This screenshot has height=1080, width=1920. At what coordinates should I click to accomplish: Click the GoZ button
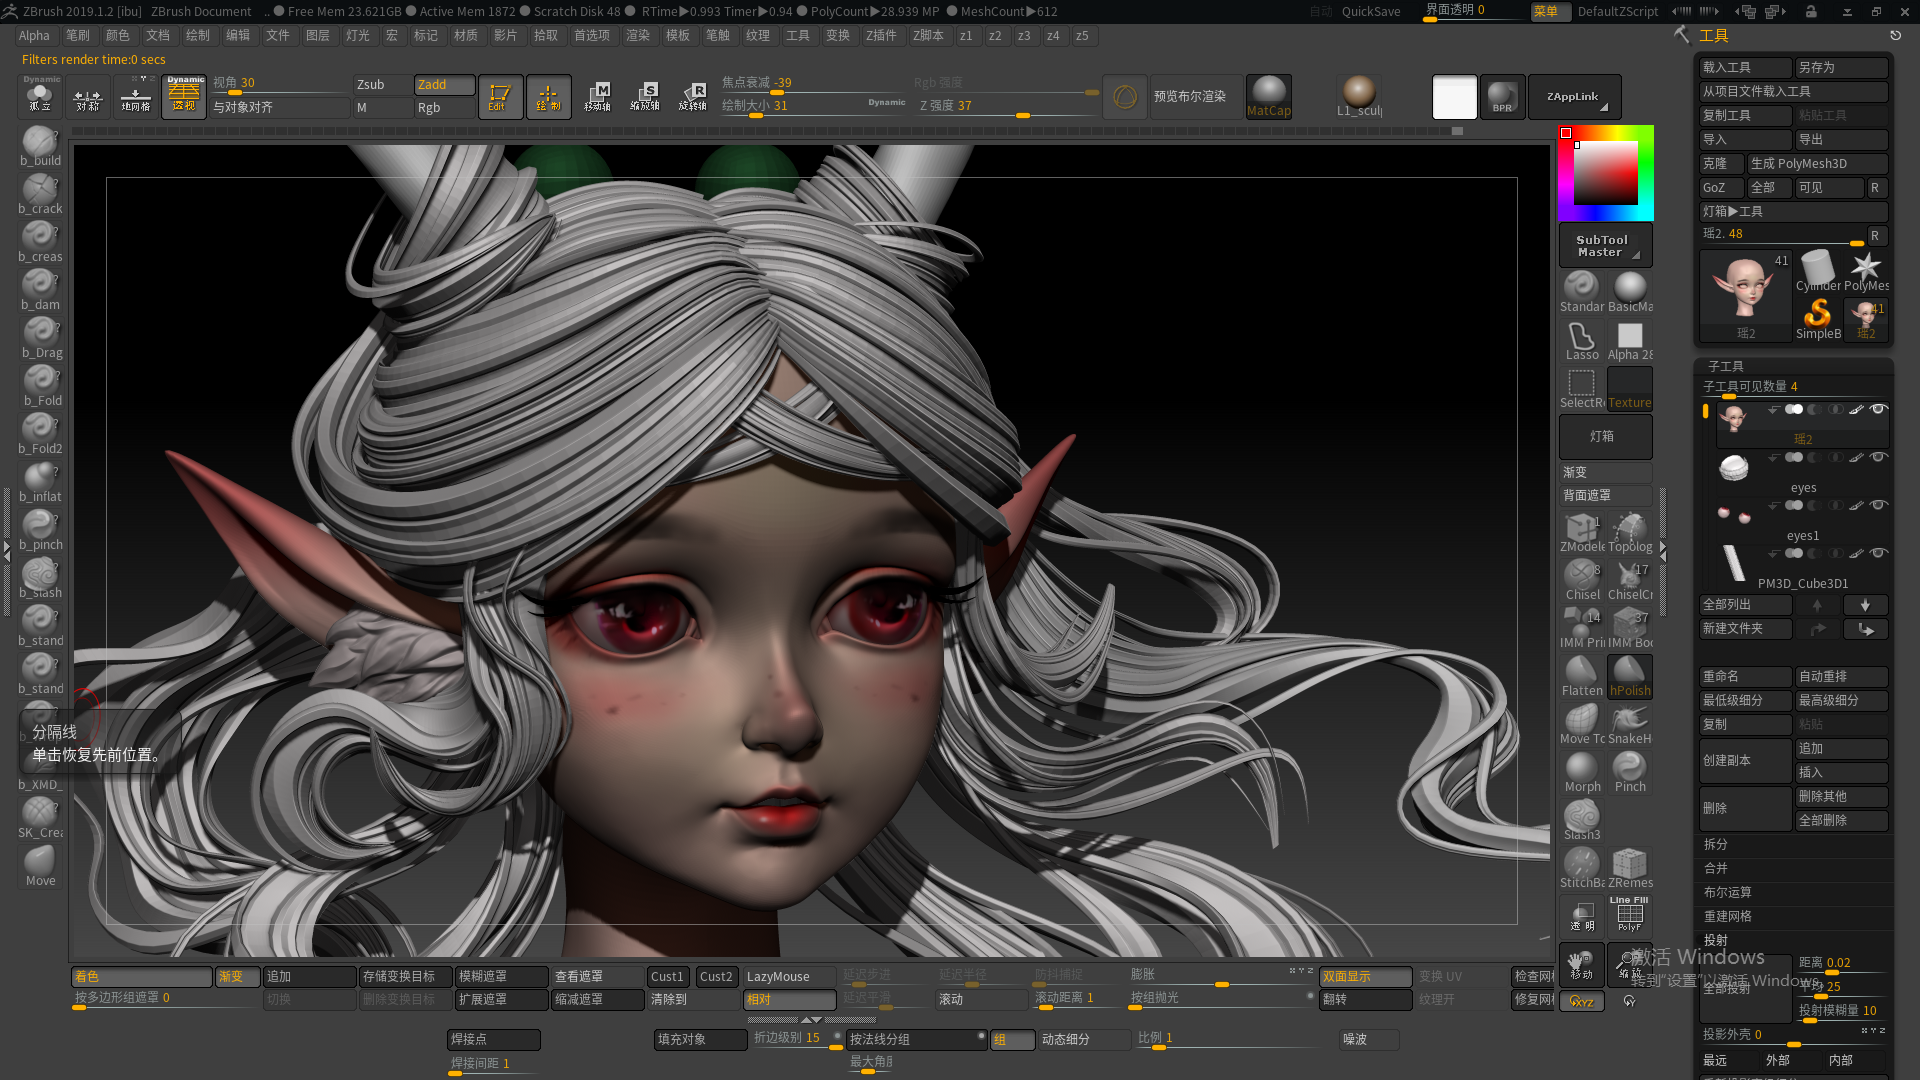pyautogui.click(x=1721, y=188)
